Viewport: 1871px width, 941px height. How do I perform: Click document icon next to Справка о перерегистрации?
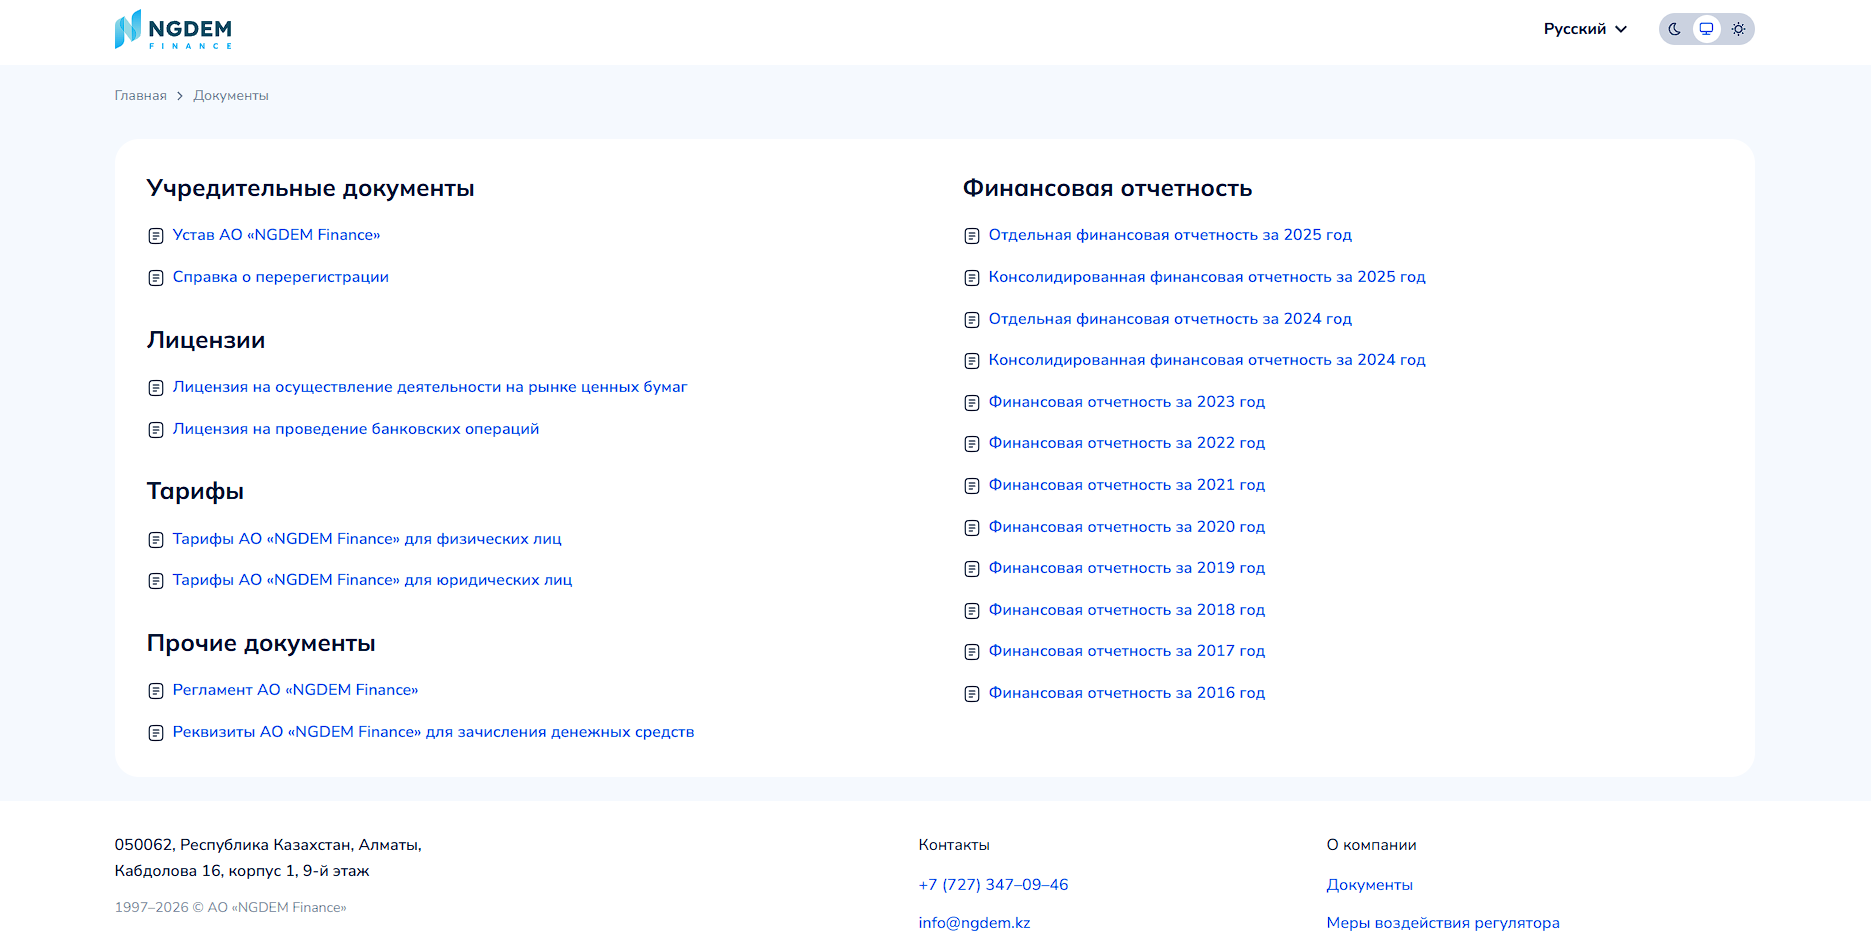[x=156, y=278]
